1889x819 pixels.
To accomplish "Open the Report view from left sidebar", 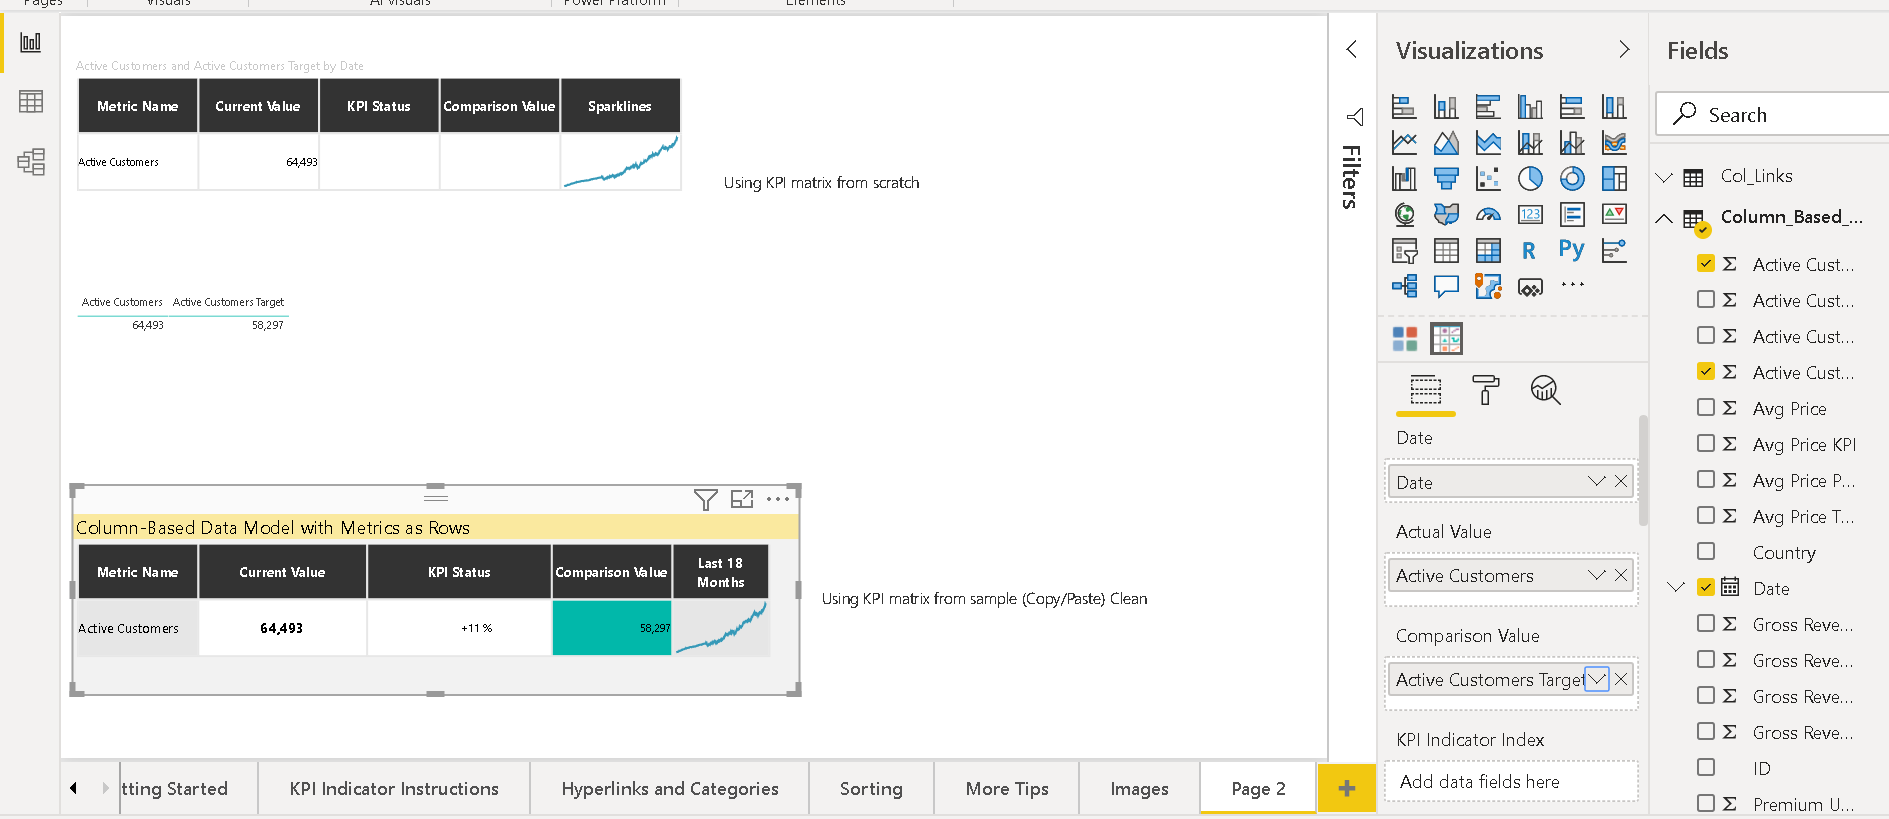I will (x=31, y=43).
